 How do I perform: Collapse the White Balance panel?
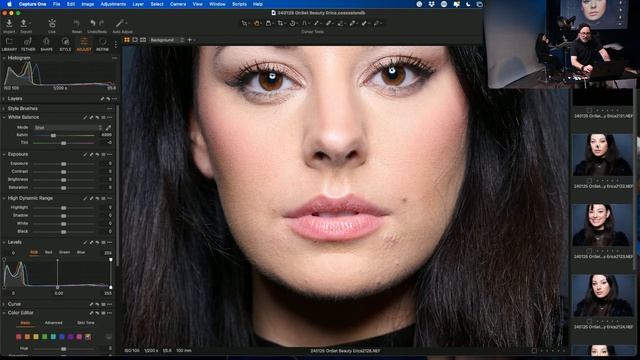[x=4, y=118]
